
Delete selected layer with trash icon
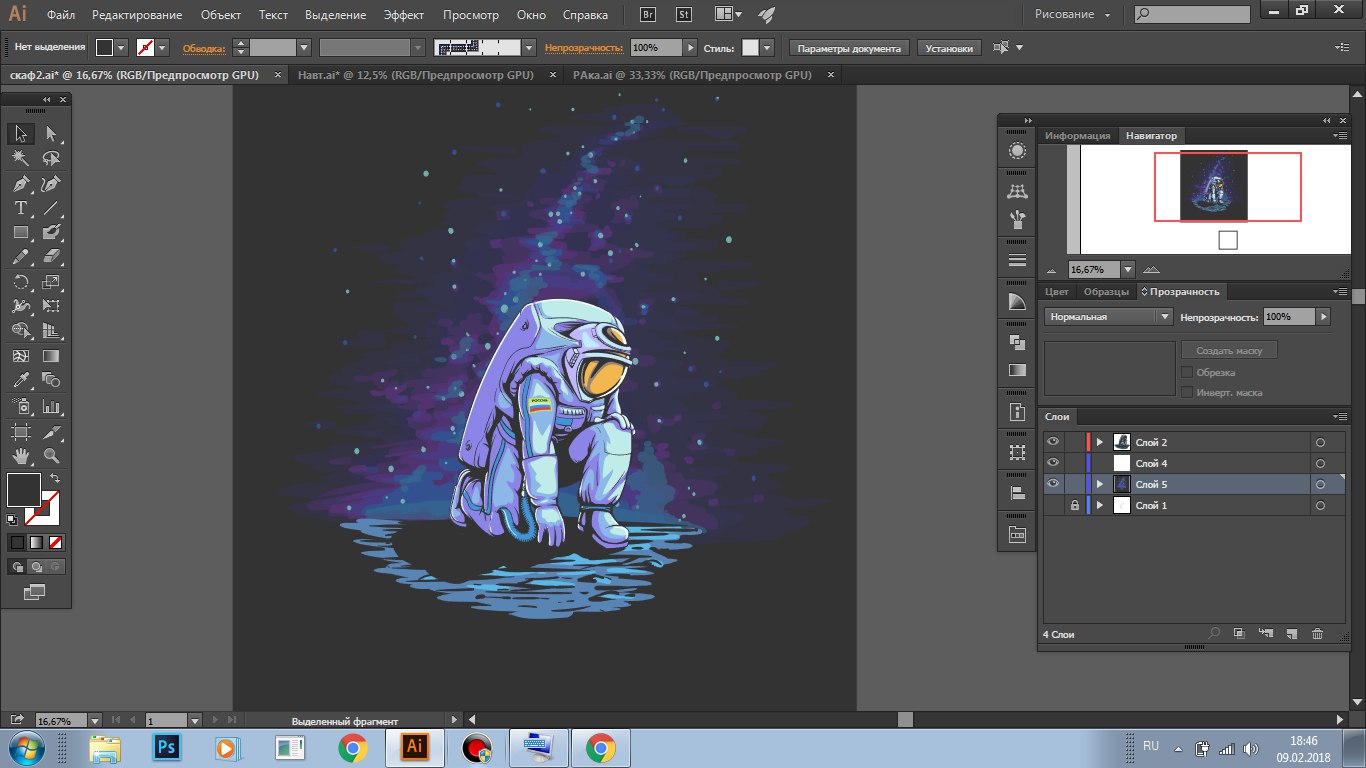1317,634
